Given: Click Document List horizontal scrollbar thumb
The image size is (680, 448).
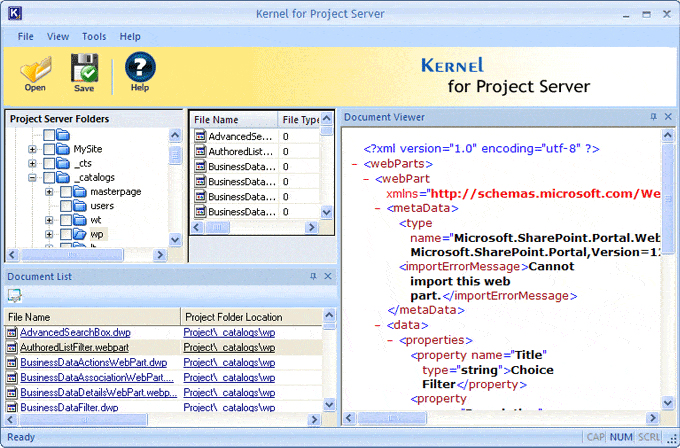Looking at the screenshot, I should click(84, 419).
